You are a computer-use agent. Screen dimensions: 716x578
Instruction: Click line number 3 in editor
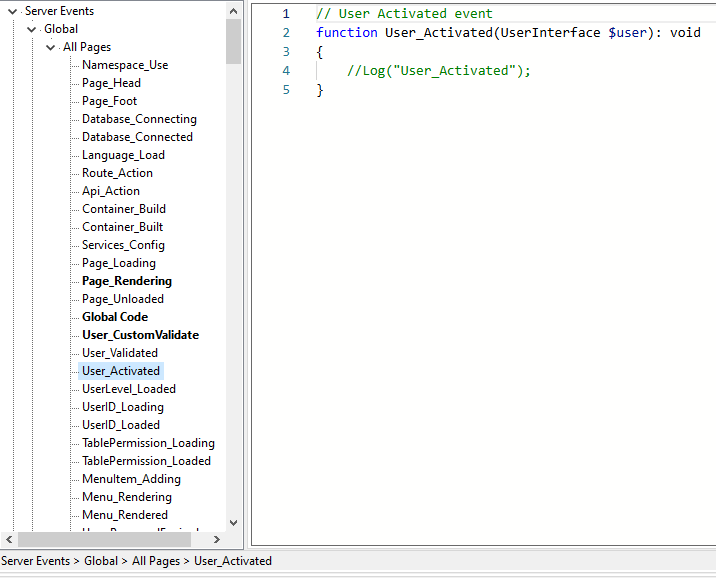(x=286, y=52)
